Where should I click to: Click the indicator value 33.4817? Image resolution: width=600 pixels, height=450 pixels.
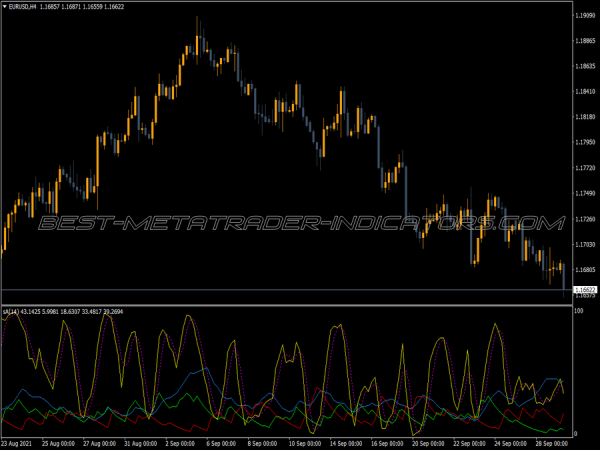click(x=92, y=312)
